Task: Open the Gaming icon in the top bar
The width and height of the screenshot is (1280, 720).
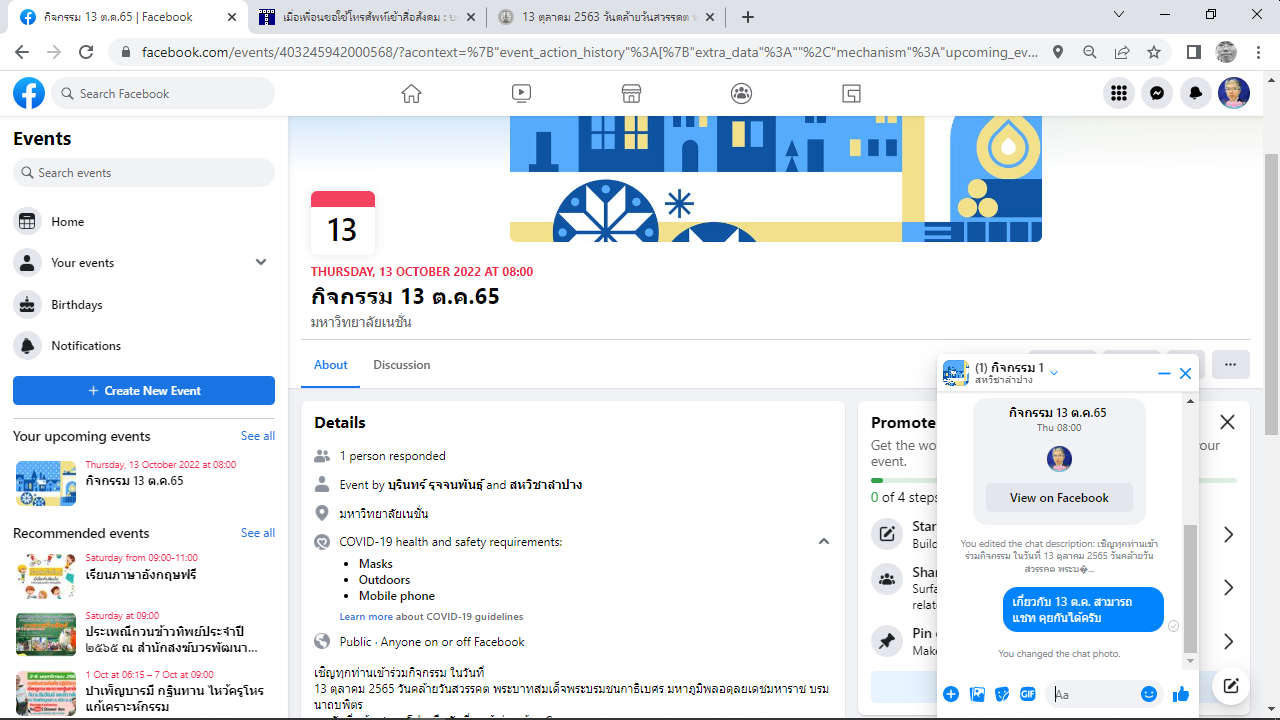Action: tap(851, 93)
